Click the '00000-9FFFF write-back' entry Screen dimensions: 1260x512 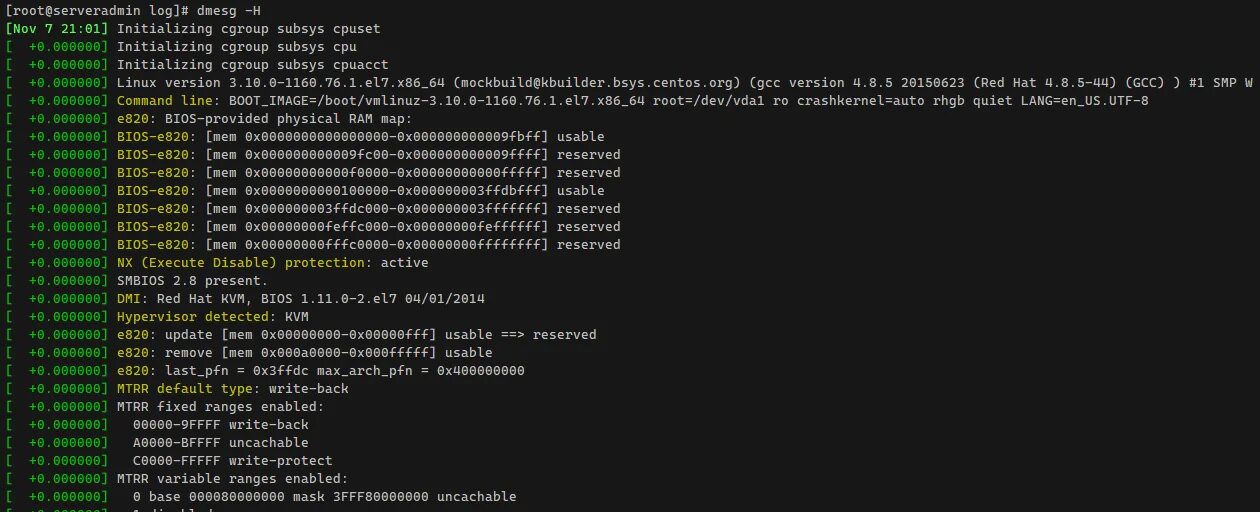220,424
